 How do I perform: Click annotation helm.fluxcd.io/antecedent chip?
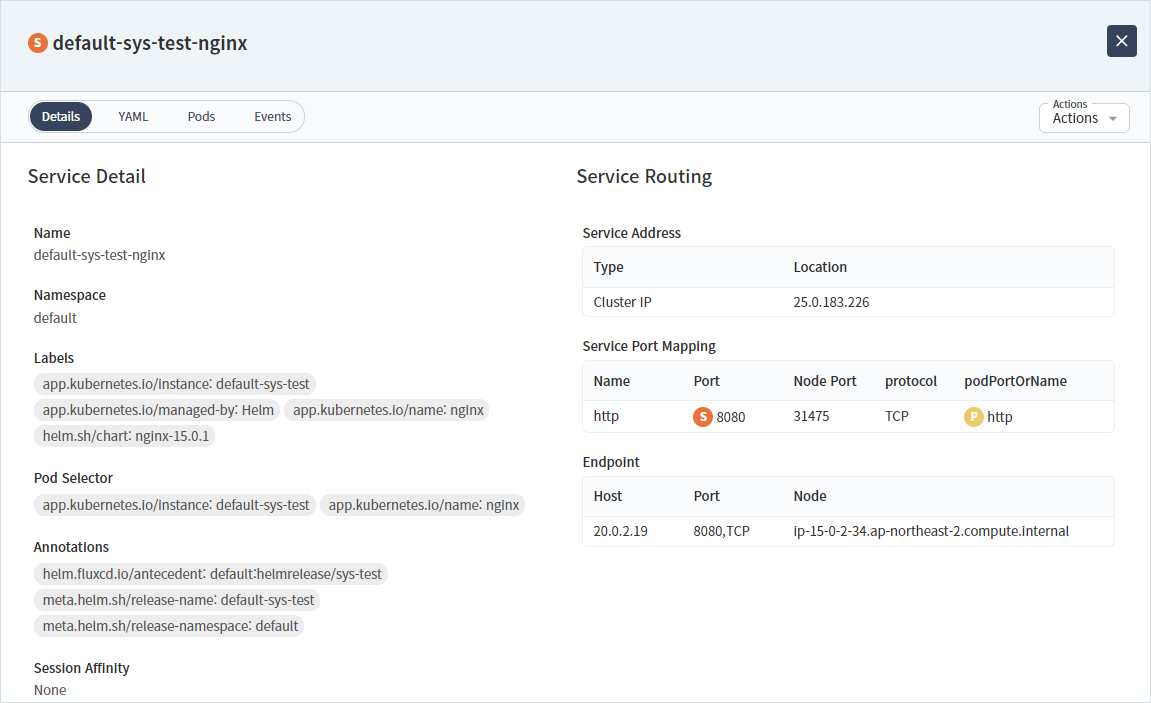[x=211, y=574]
